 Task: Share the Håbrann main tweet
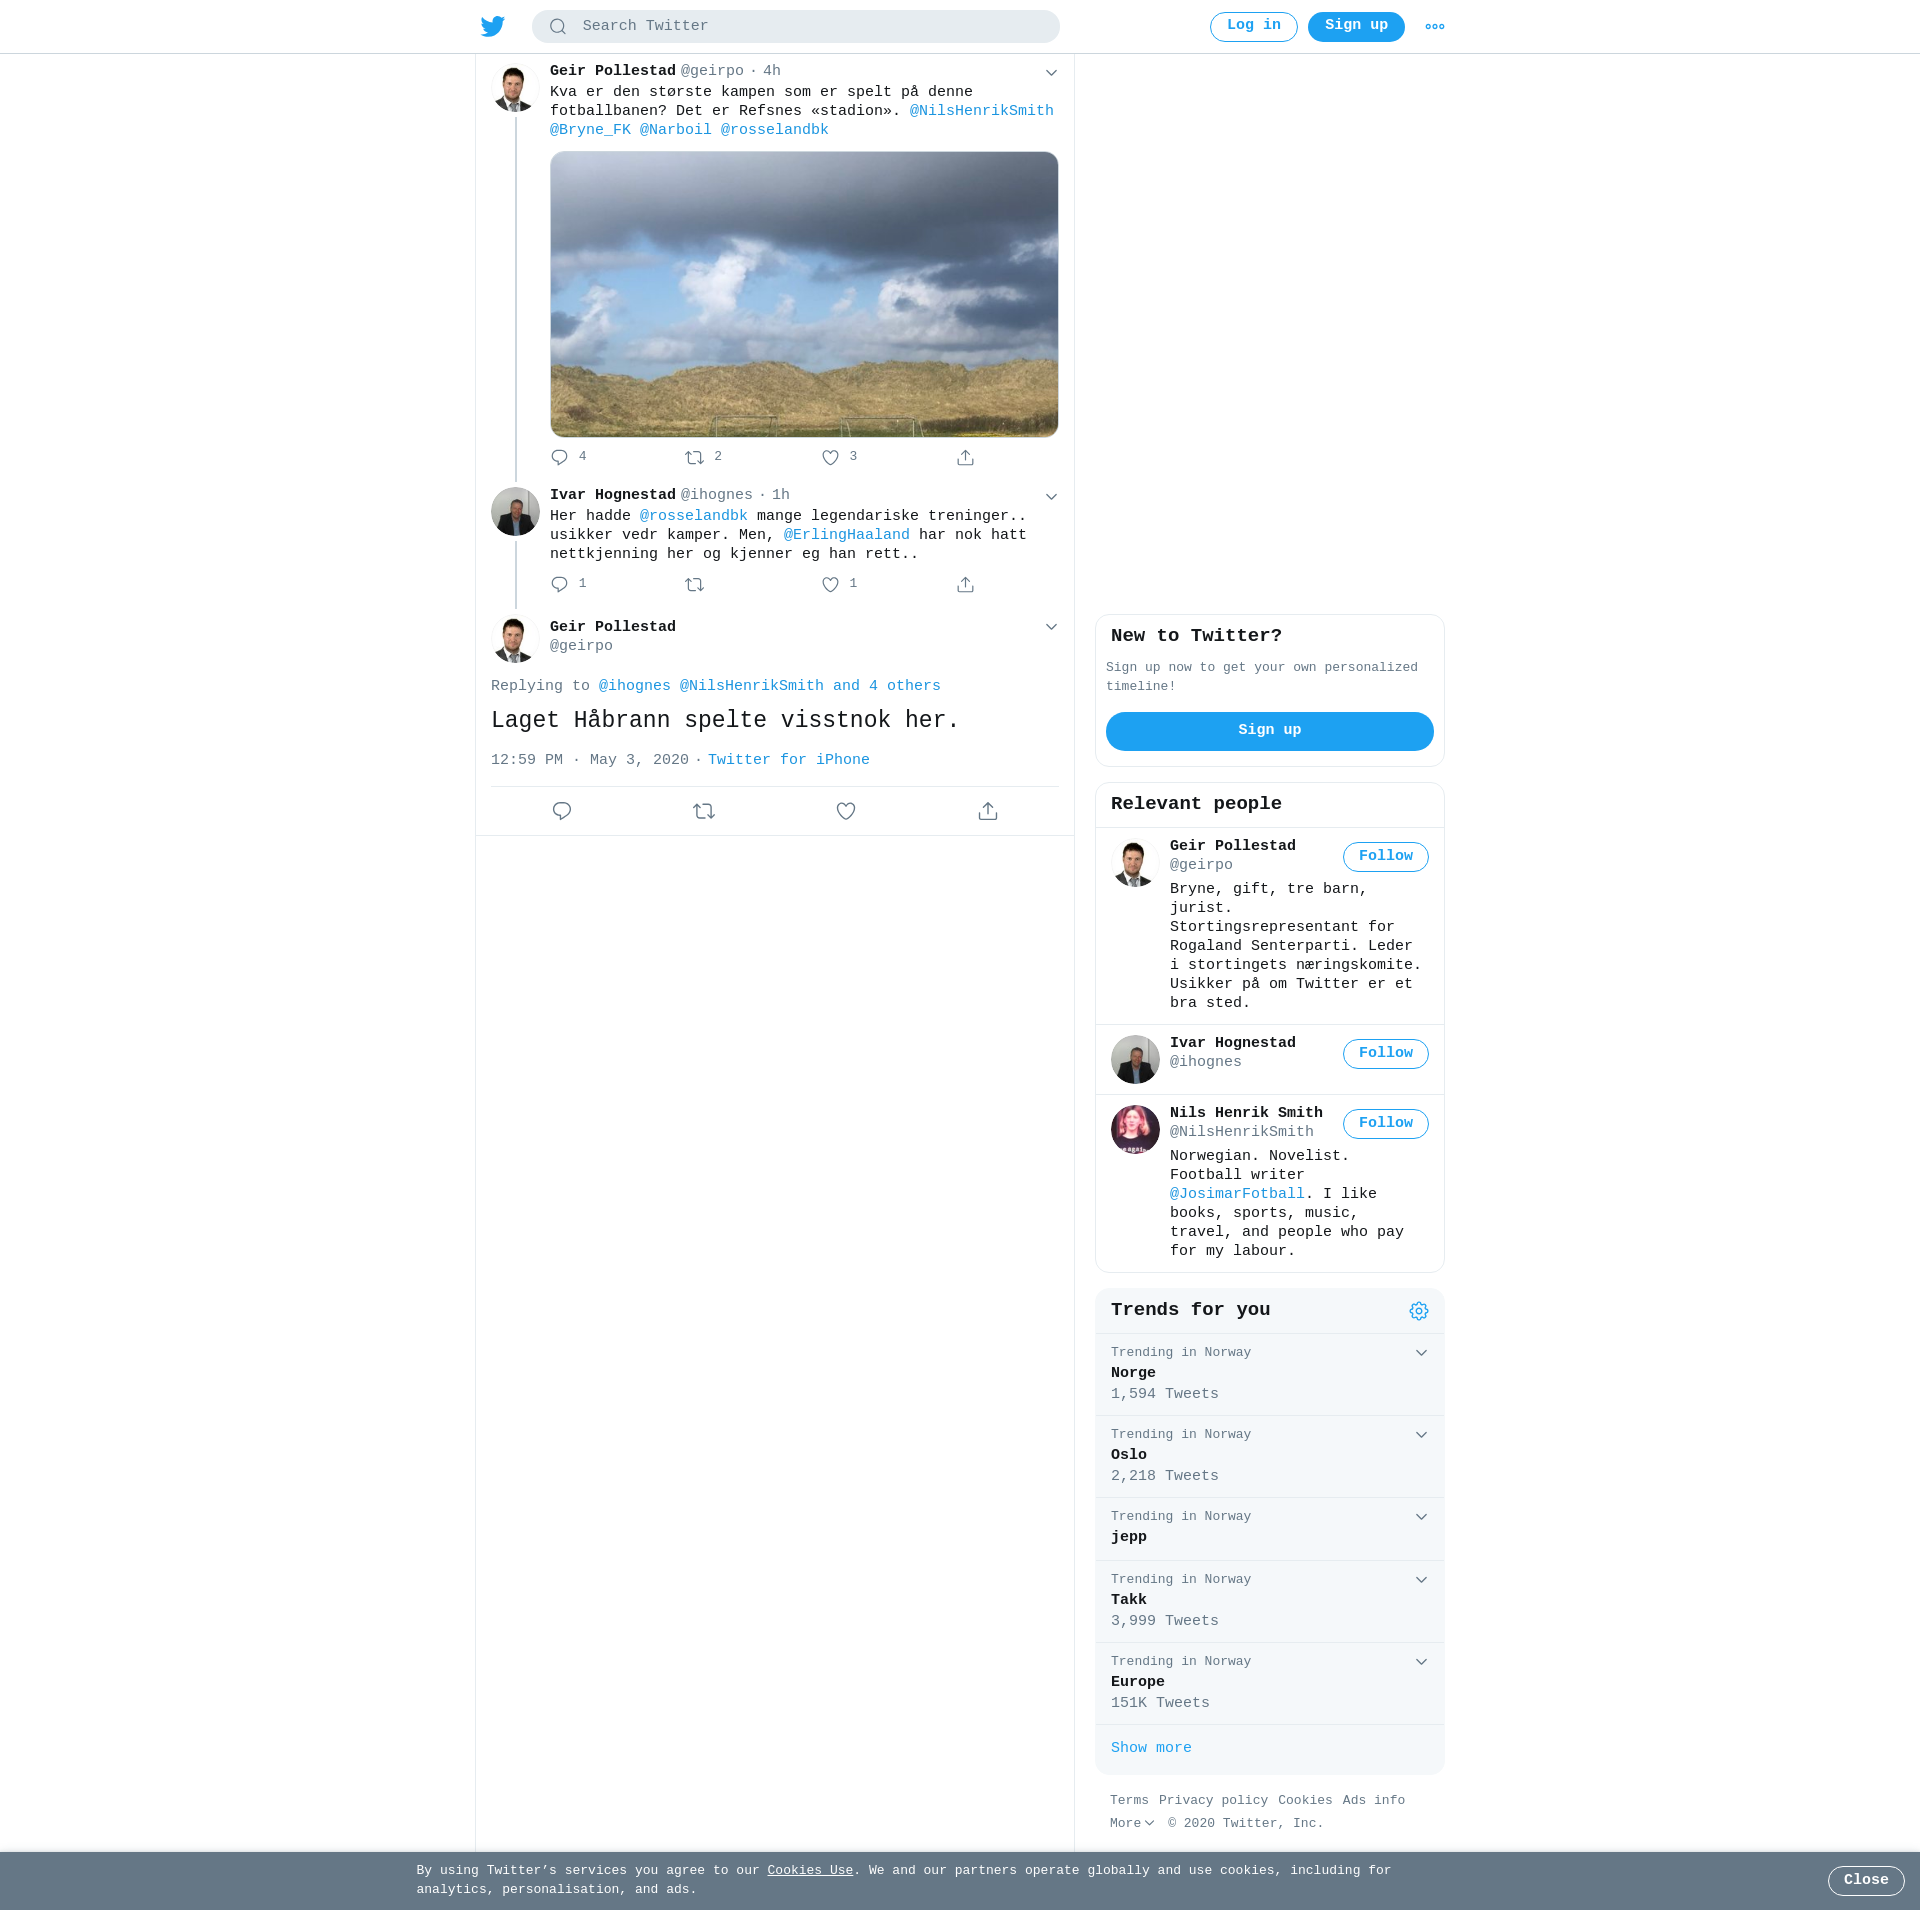[x=988, y=811]
